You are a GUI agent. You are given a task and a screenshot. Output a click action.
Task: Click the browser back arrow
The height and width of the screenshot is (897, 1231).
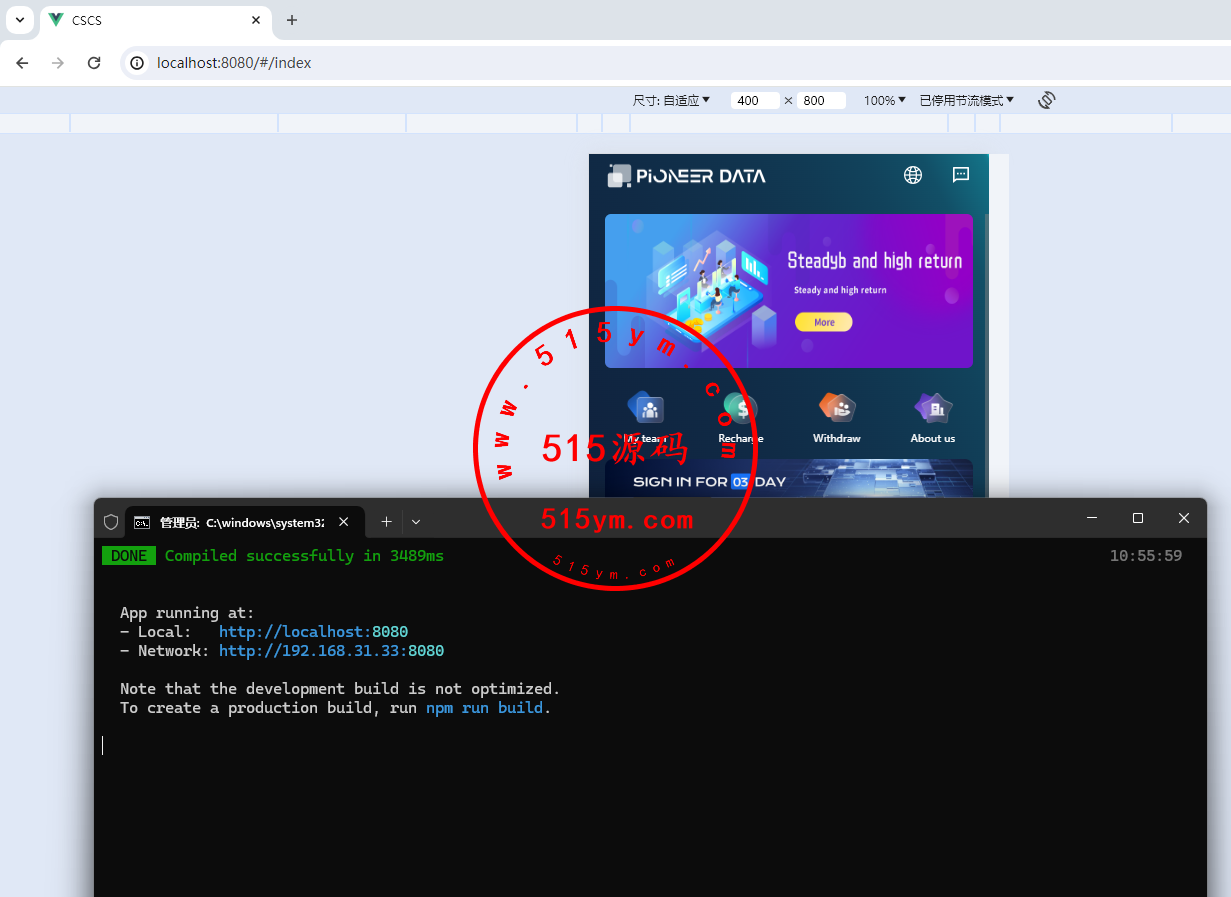[x=22, y=63]
